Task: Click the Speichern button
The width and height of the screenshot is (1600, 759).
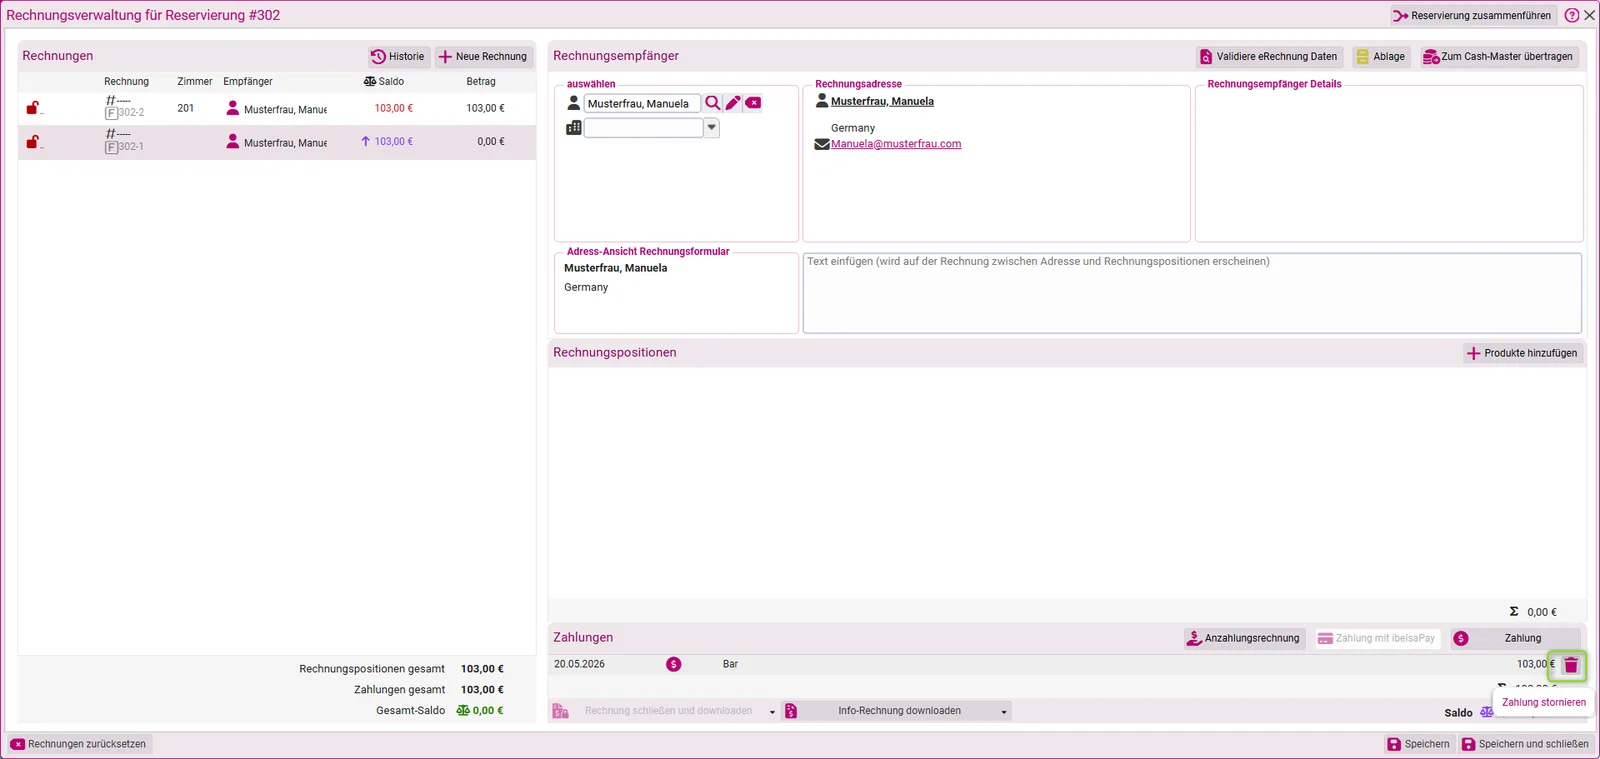Action: click(x=1418, y=744)
